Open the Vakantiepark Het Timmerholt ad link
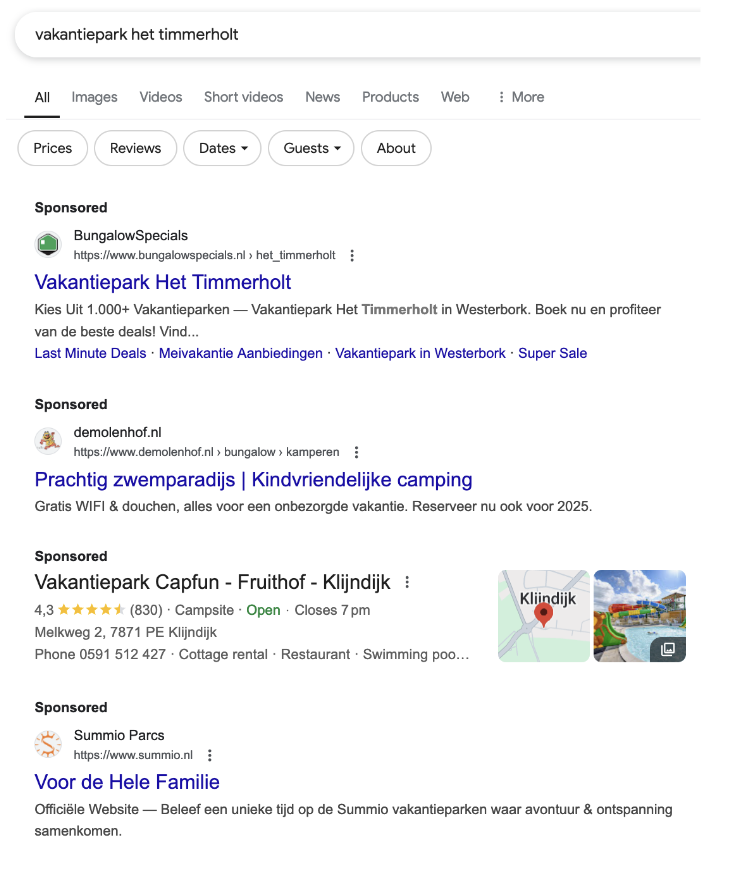 [x=163, y=282]
